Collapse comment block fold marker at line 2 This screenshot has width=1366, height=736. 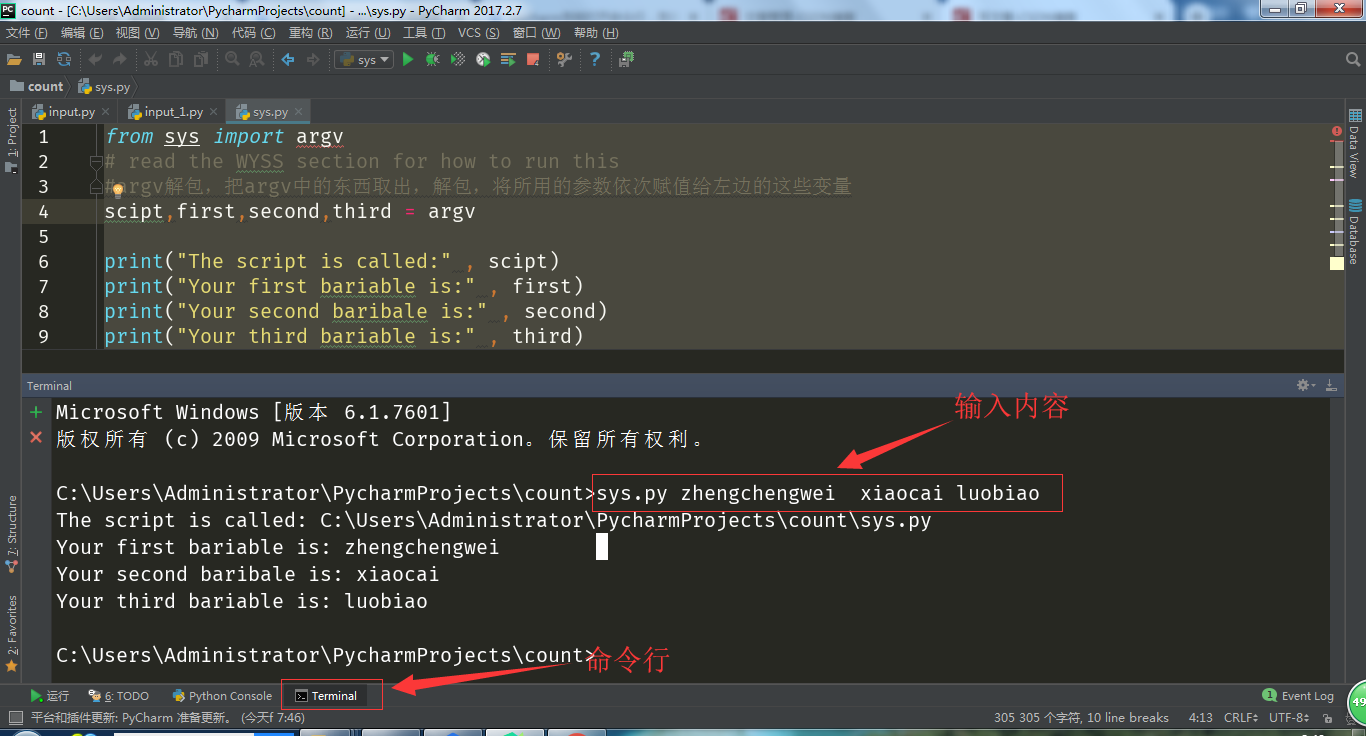(x=96, y=162)
